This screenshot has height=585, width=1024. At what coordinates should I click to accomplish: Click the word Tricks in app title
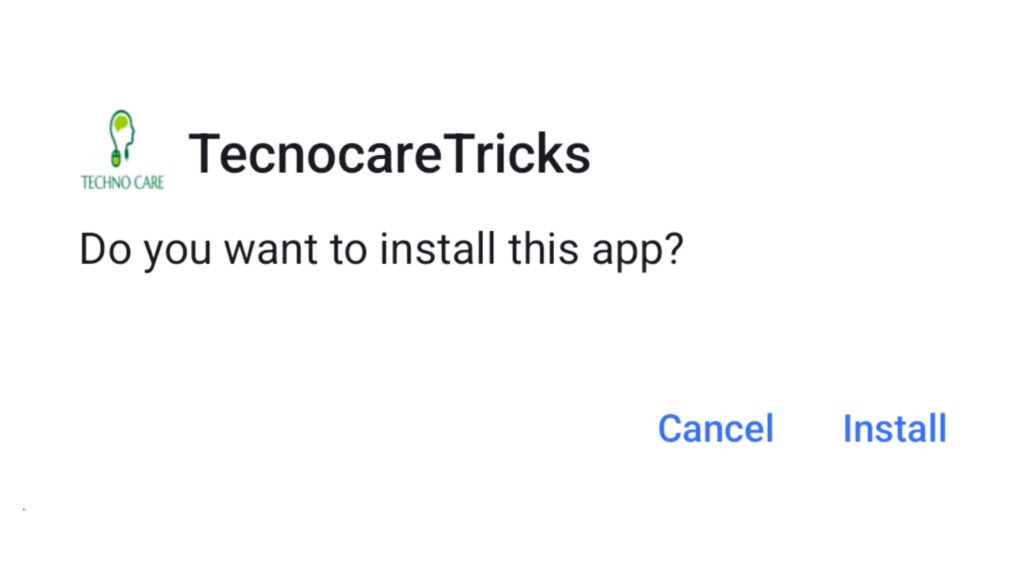pyautogui.click(x=517, y=154)
